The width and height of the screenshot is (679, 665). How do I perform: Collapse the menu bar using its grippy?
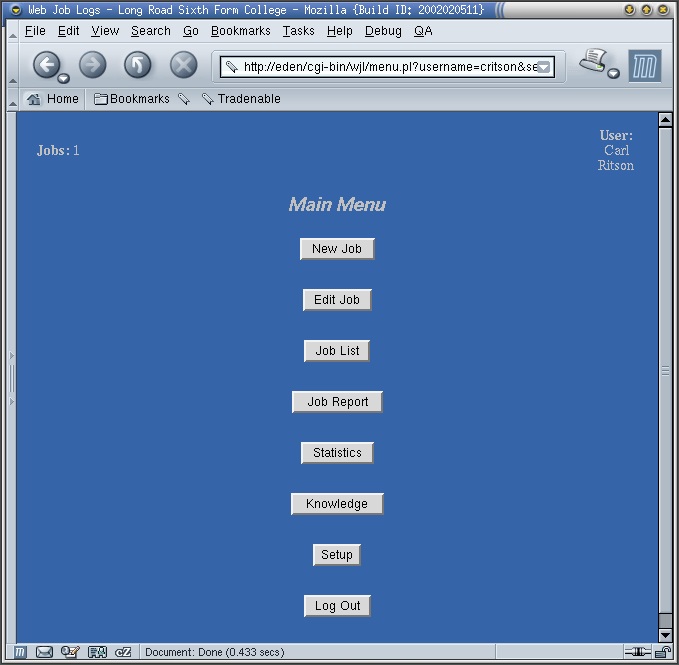pyautogui.click(x=13, y=32)
